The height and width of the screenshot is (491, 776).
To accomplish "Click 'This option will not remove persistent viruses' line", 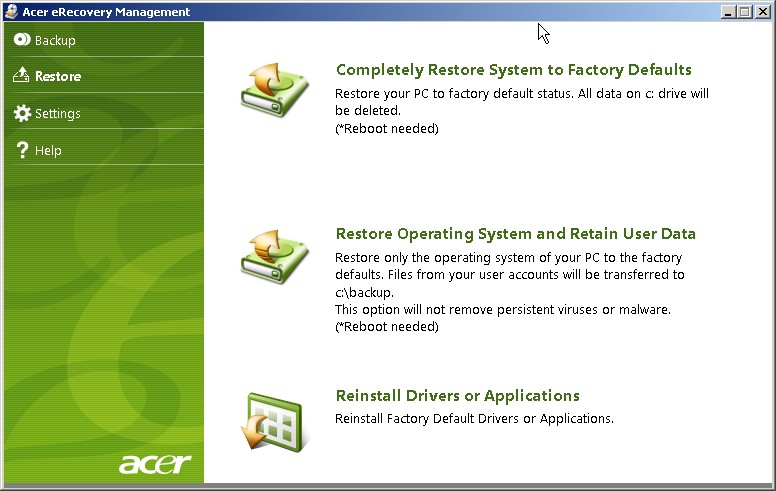I will [503, 309].
